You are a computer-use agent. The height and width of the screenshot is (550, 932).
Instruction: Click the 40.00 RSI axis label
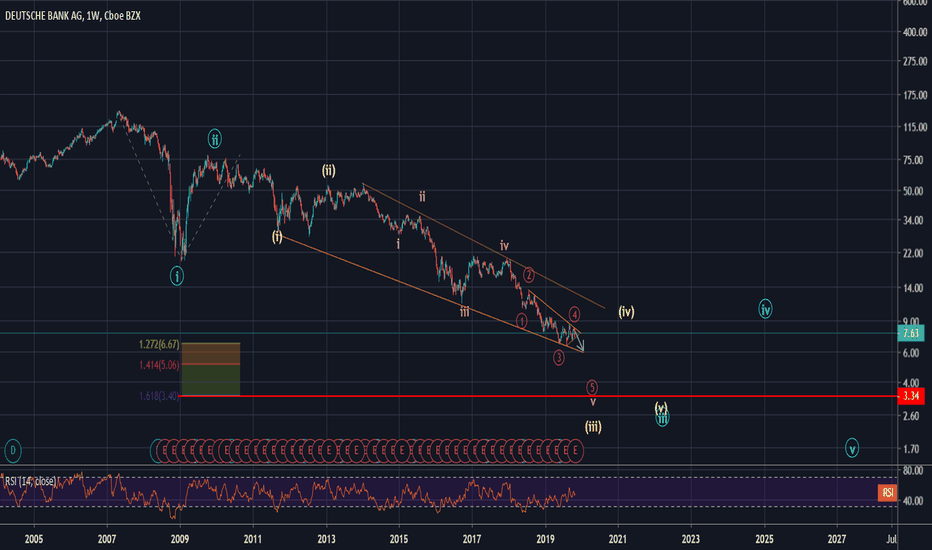(x=912, y=501)
